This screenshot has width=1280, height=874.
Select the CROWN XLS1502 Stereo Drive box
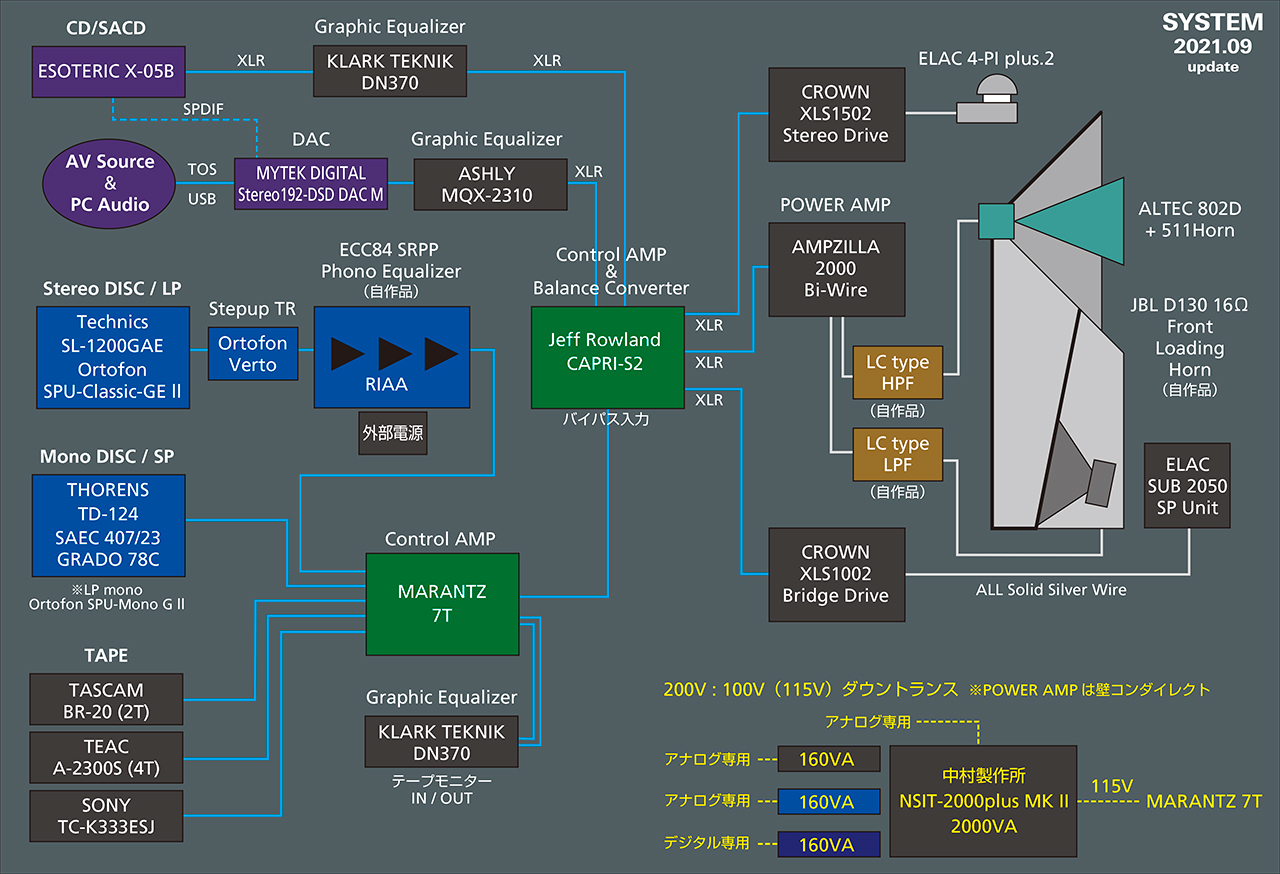tap(836, 114)
